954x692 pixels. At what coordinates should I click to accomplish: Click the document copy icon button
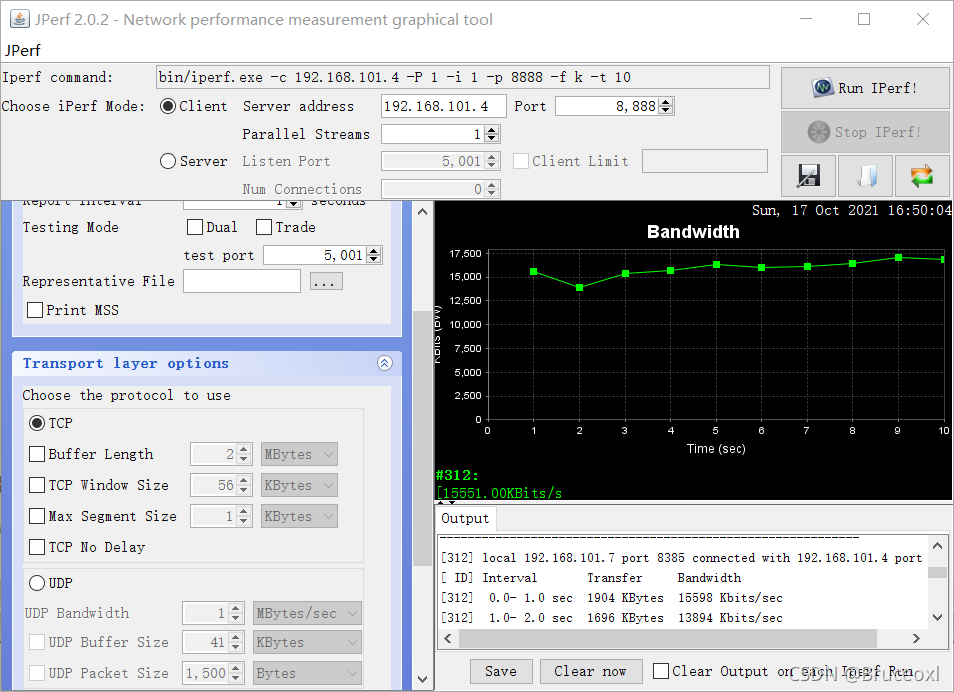(x=865, y=176)
